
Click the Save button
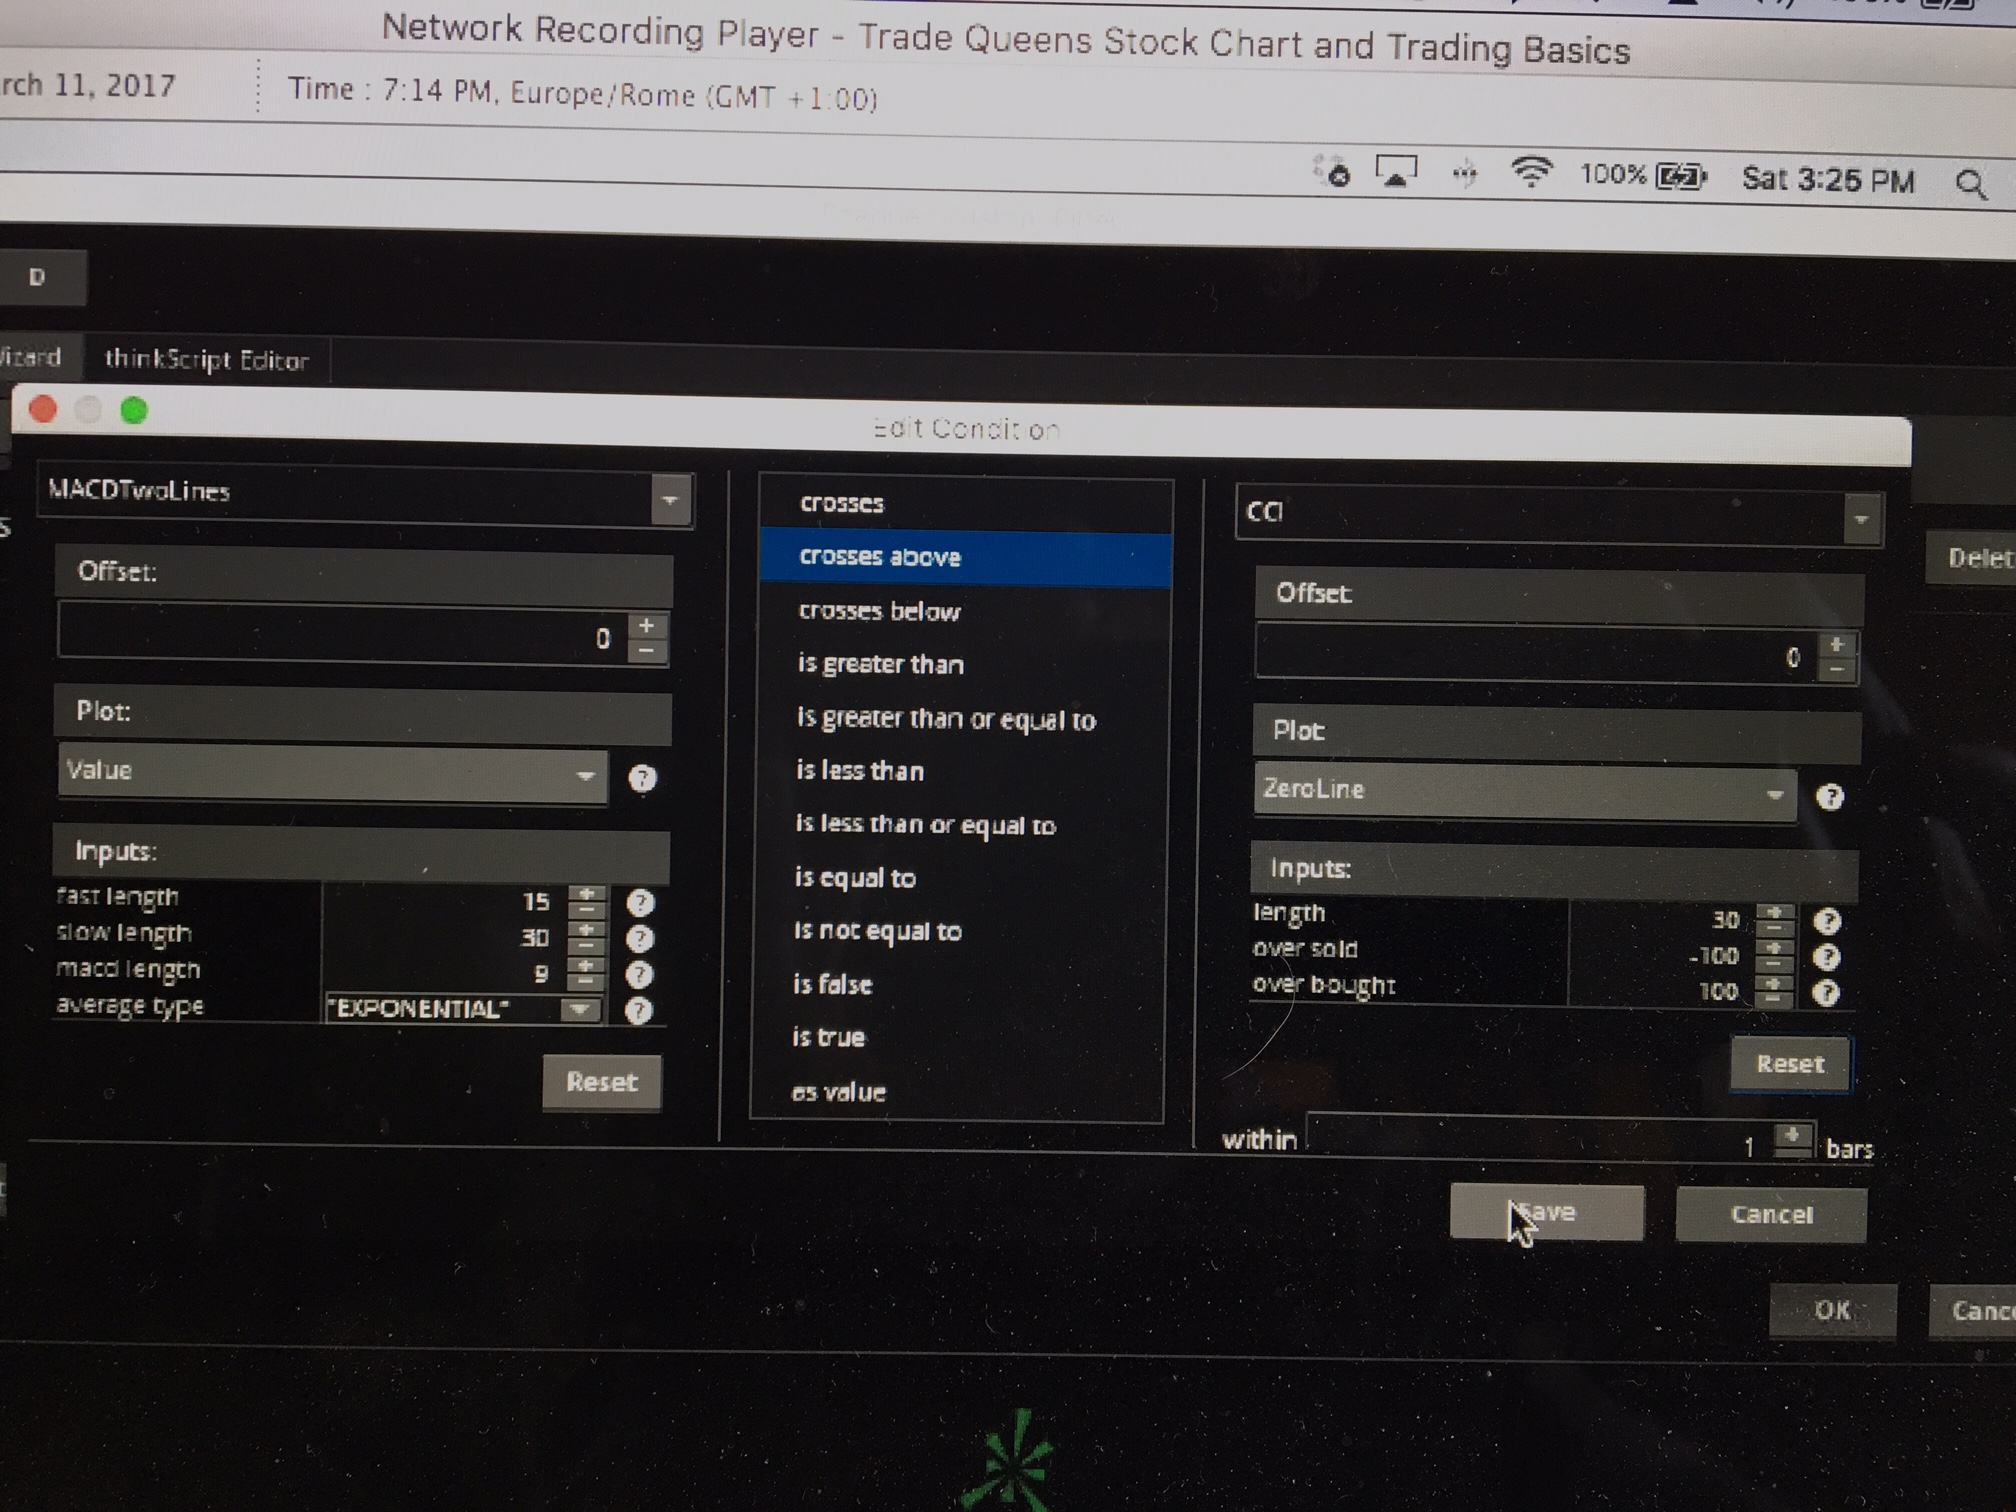(x=1546, y=1212)
